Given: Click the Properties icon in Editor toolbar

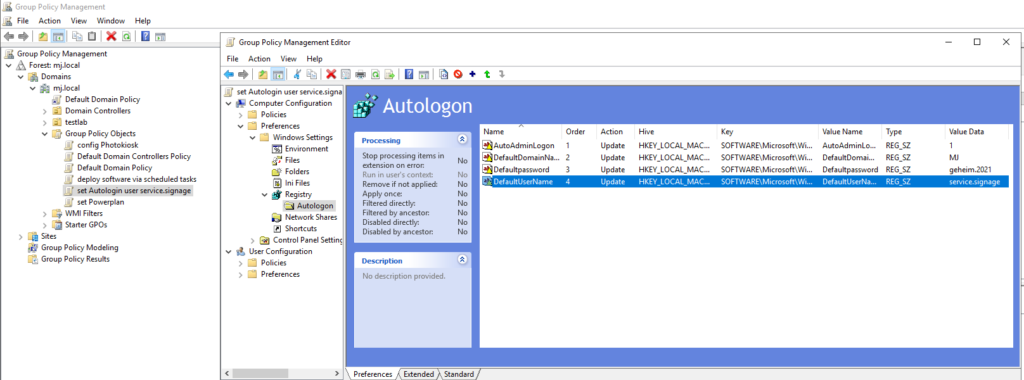Looking at the screenshot, I should (x=346, y=74).
